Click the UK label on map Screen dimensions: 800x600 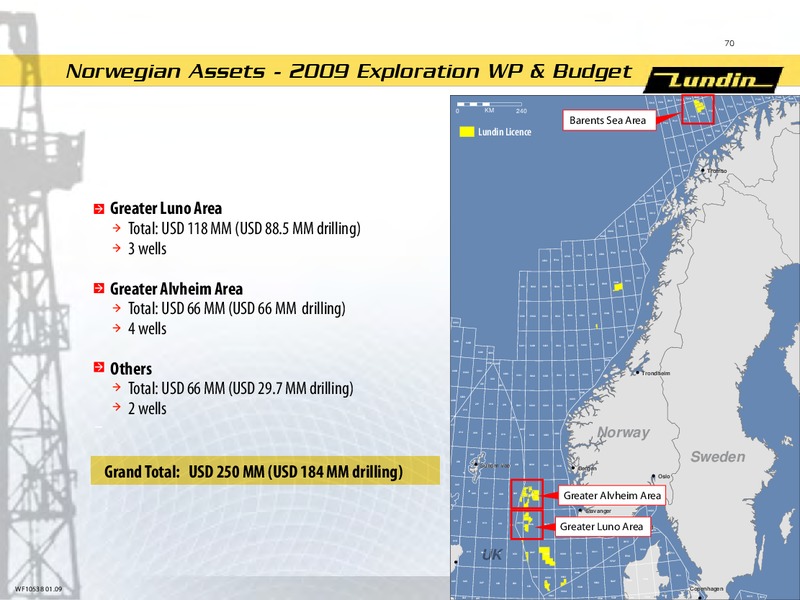tap(492, 555)
